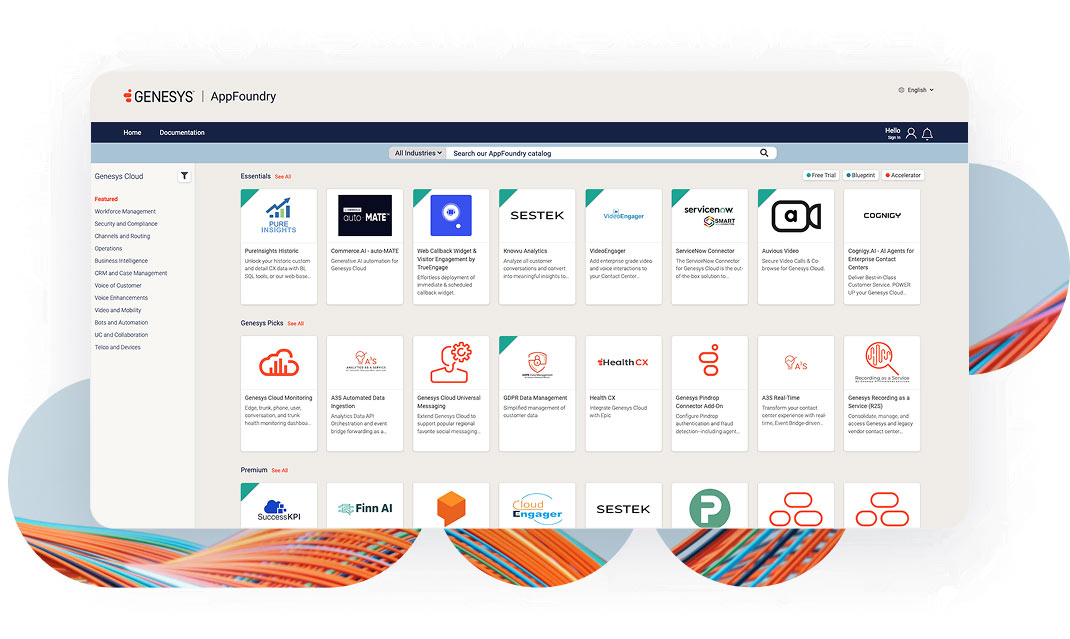Open the All Industries dropdown
Viewport: 1070px width, 639px height.
[x=418, y=153]
